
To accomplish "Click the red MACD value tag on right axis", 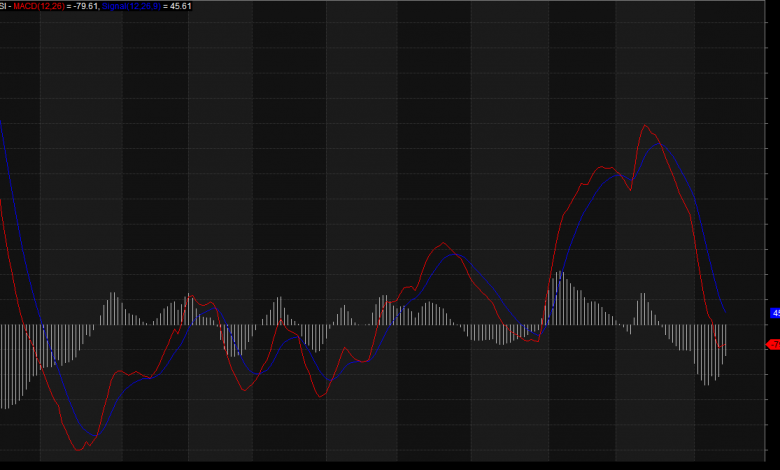I will 774,344.
